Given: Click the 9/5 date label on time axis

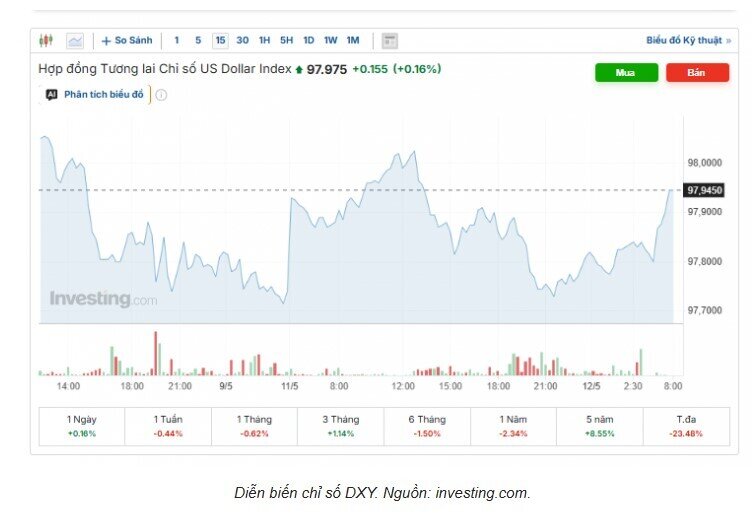Looking at the screenshot, I should [x=226, y=386].
